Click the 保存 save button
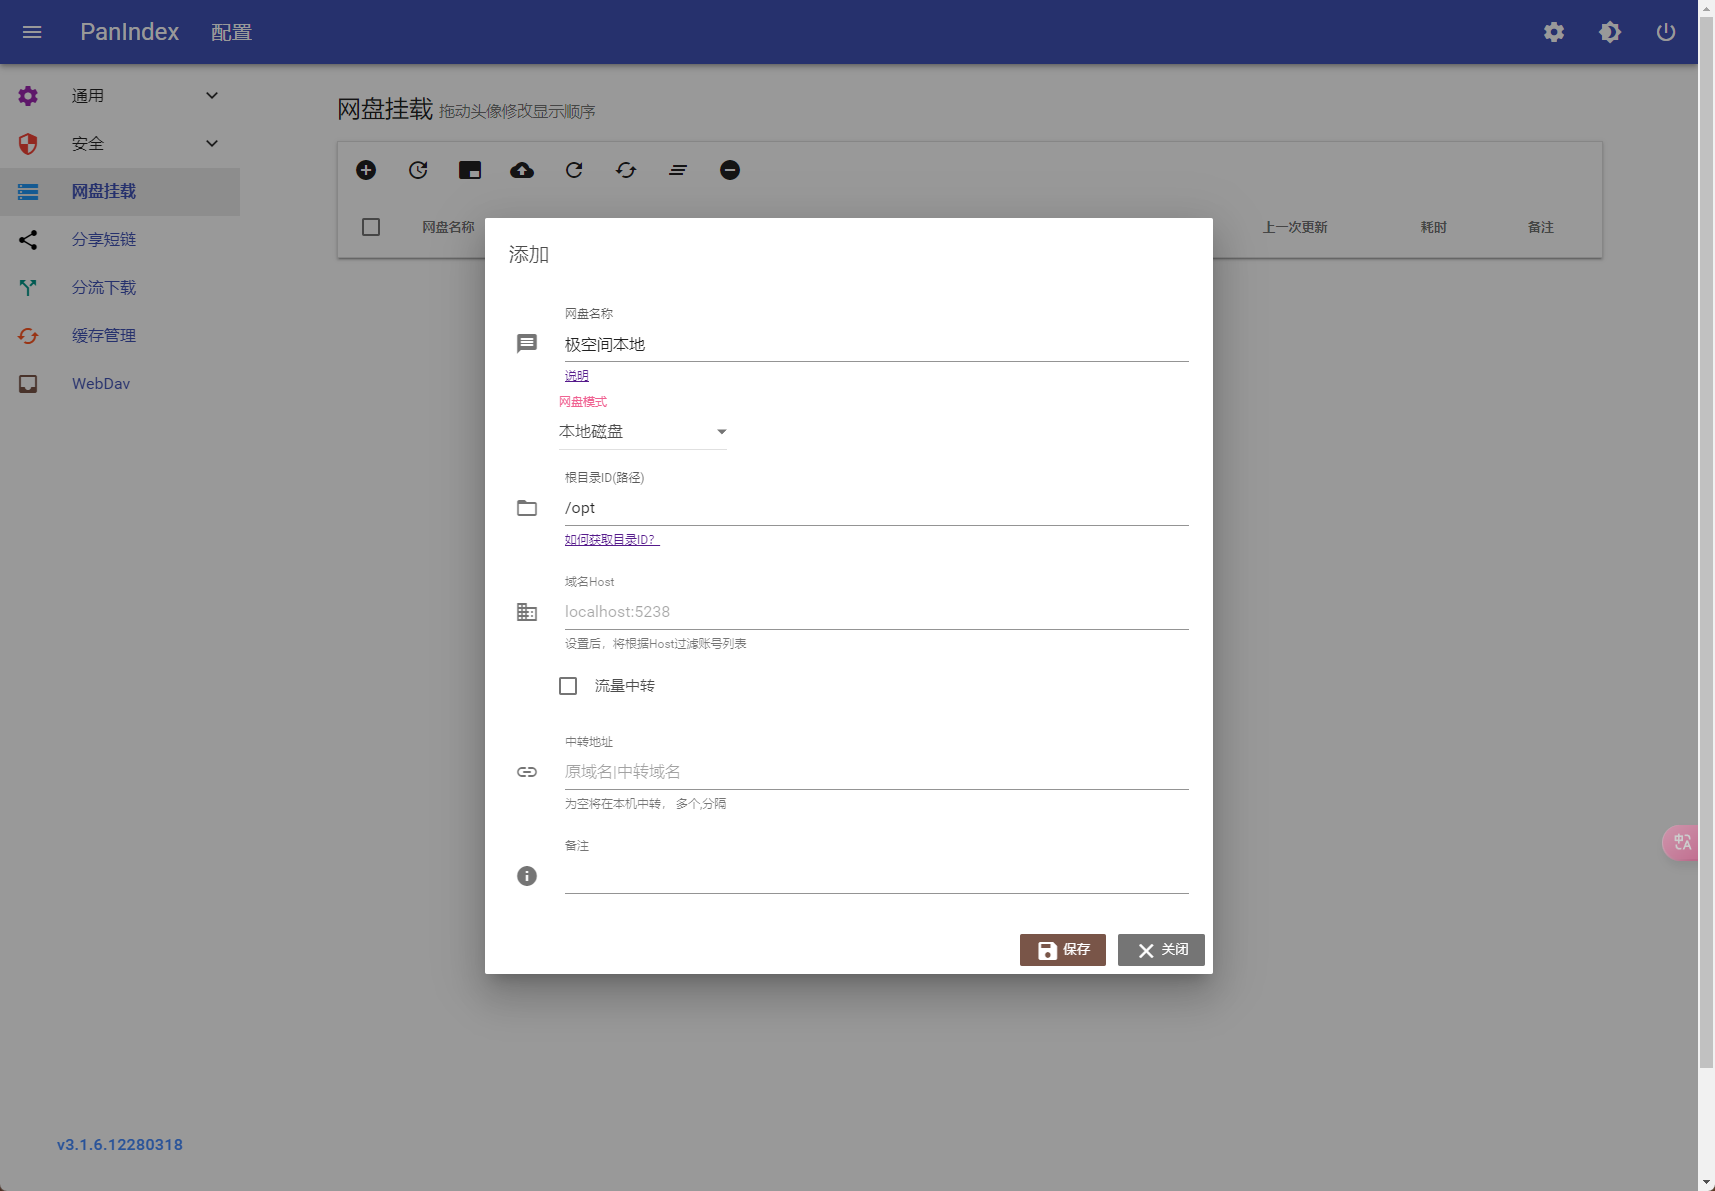The image size is (1715, 1191). pyautogui.click(x=1062, y=950)
